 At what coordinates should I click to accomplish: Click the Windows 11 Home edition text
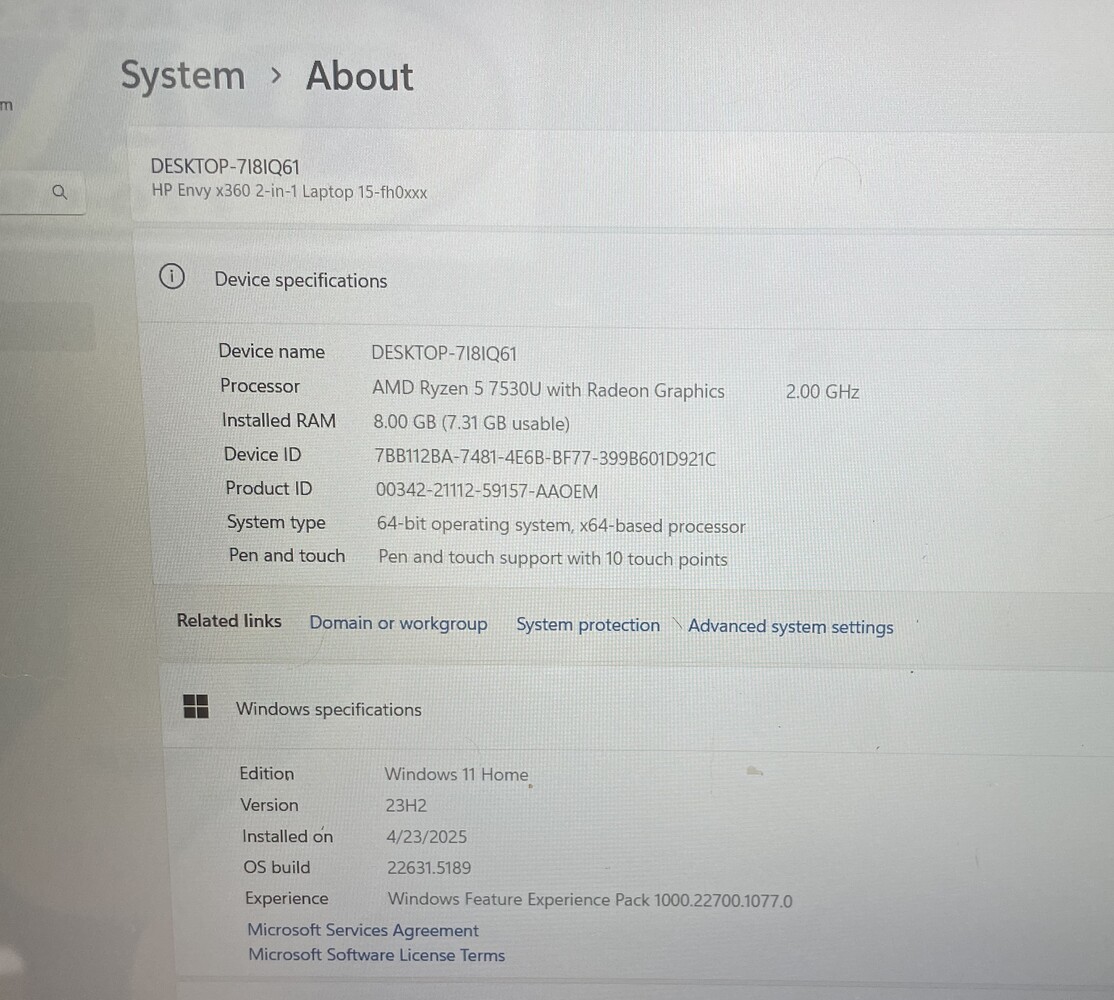(456, 774)
